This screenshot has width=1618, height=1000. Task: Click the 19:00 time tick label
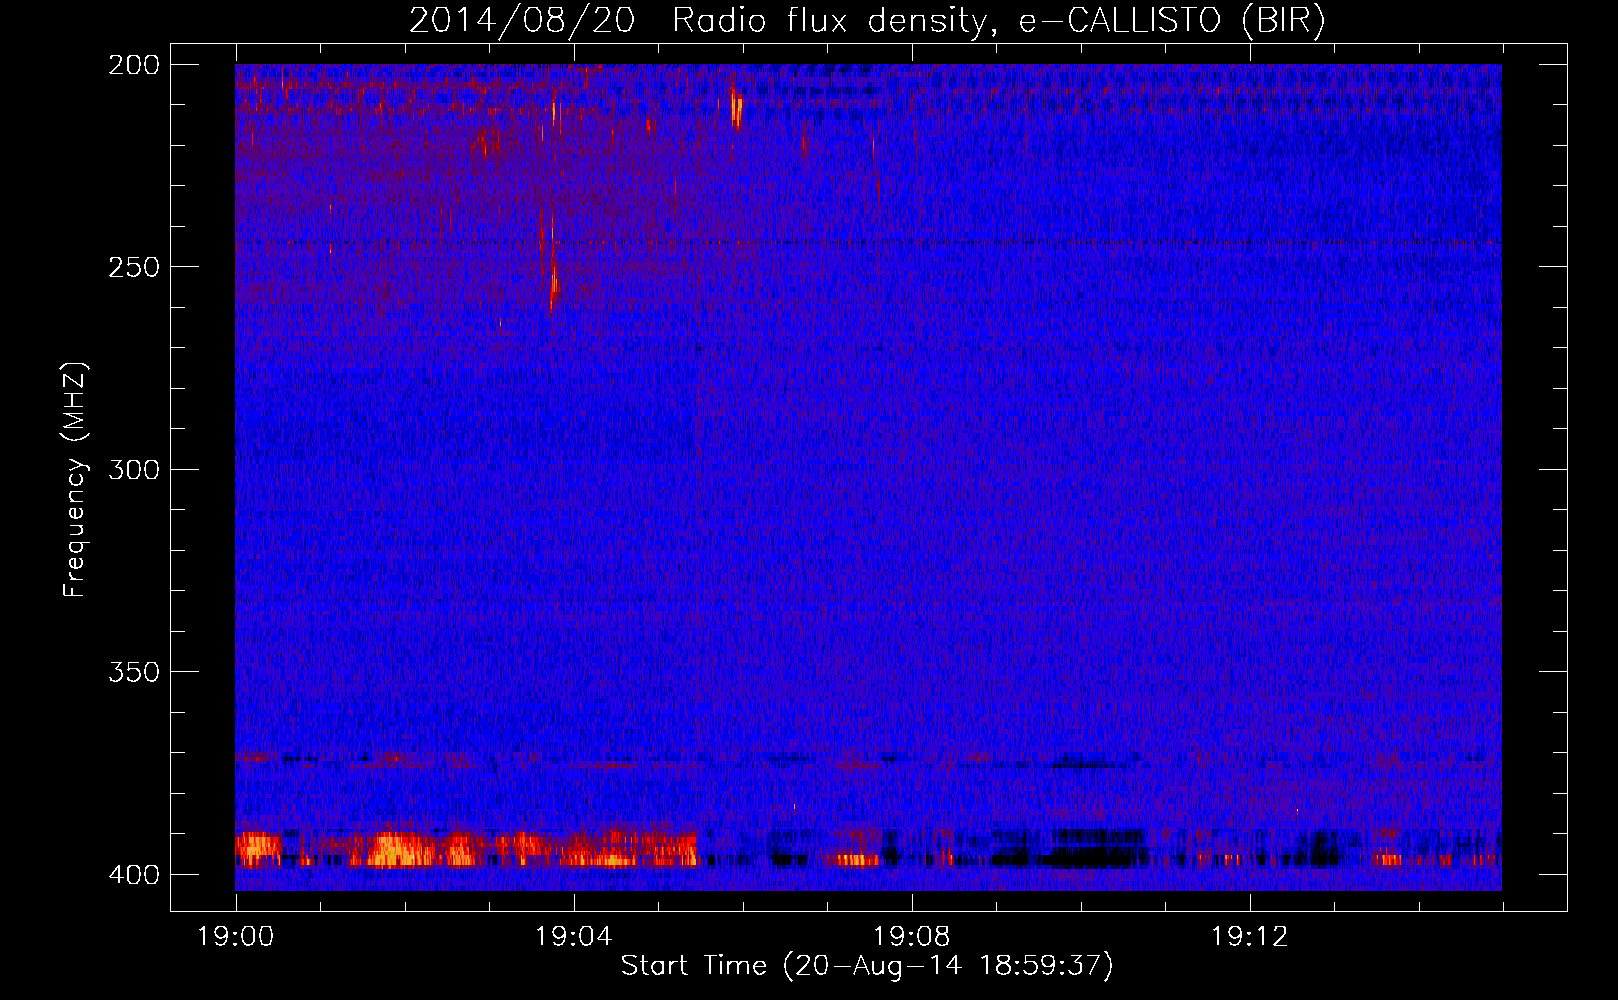(x=236, y=937)
